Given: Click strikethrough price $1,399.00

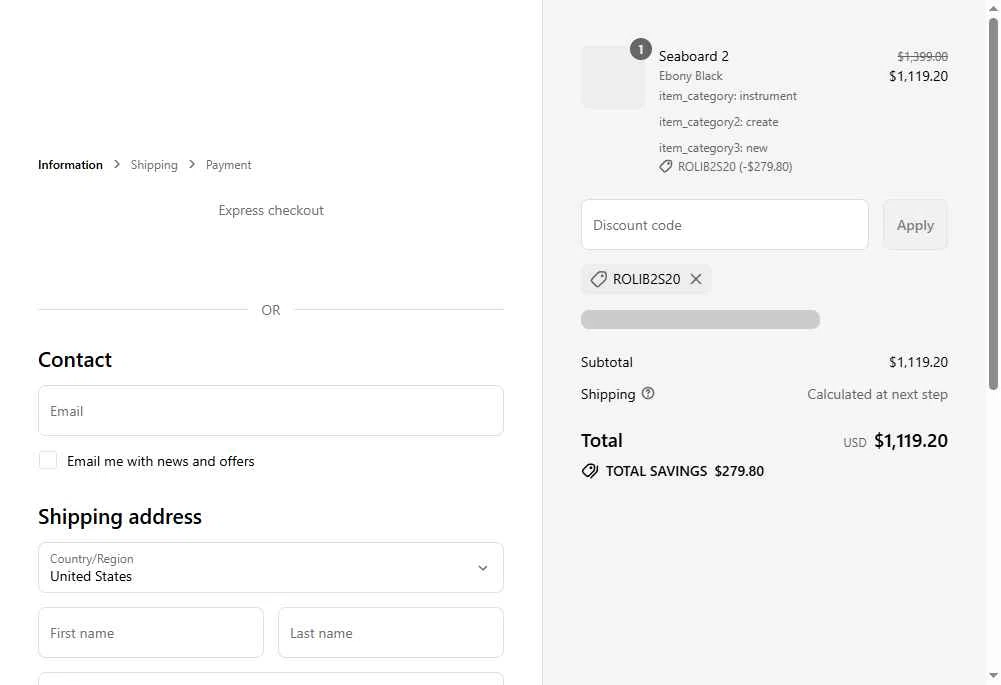Looking at the screenshot, I should point(922,56).
